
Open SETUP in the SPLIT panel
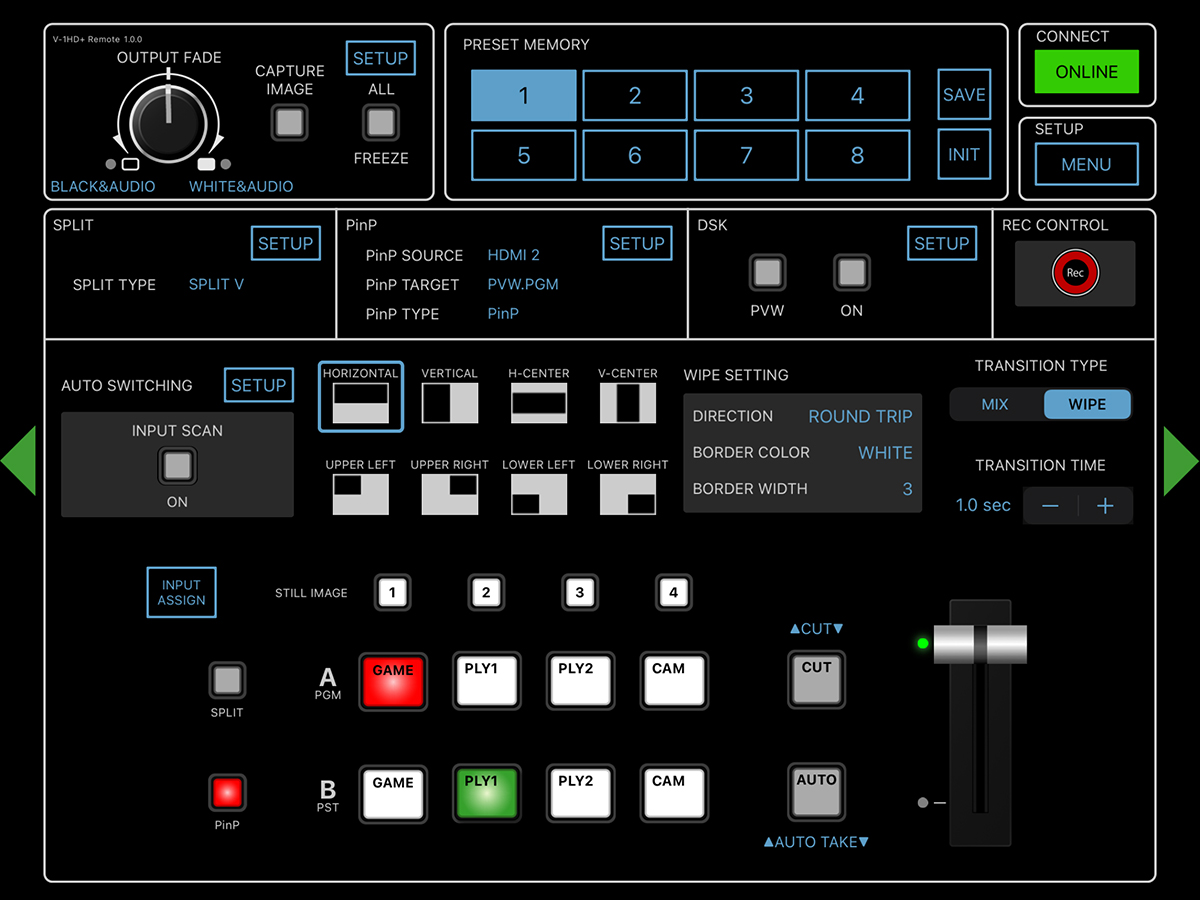285,243
